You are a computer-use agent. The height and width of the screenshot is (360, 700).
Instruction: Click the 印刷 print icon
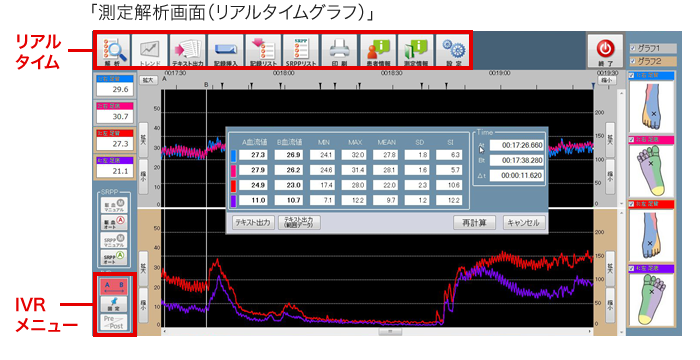(x=339, y=50)
